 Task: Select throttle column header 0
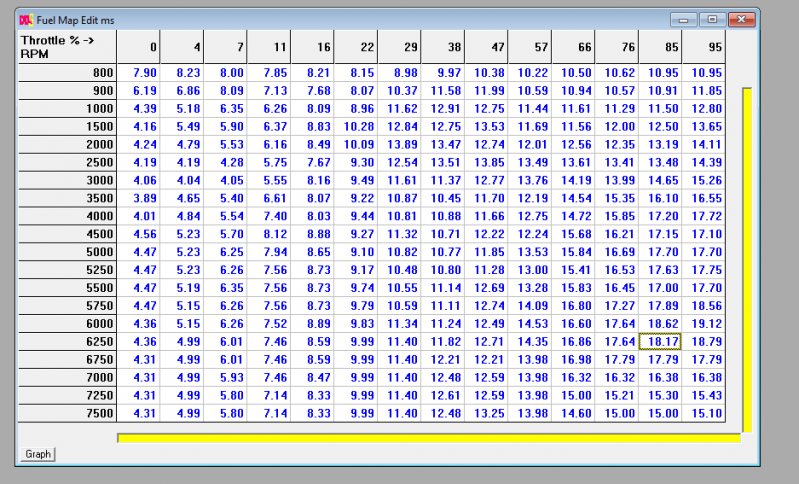coord(139,47)
